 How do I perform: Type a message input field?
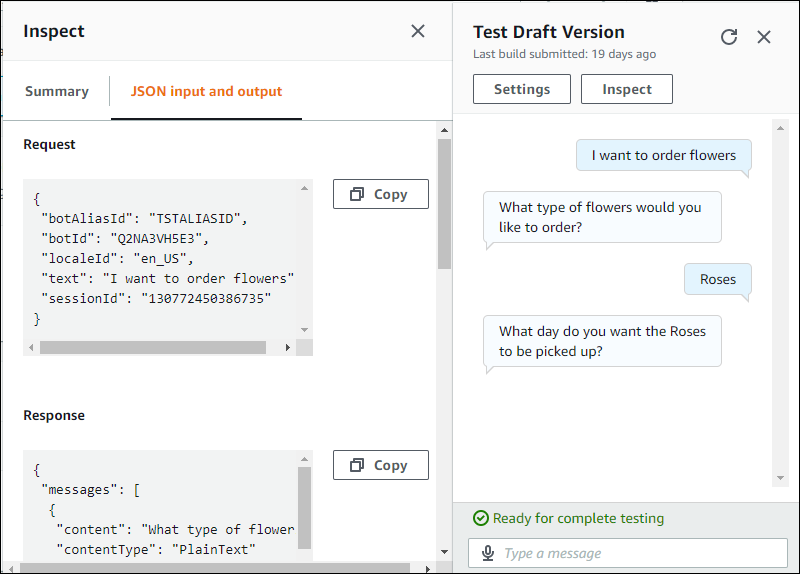point(640,553)
